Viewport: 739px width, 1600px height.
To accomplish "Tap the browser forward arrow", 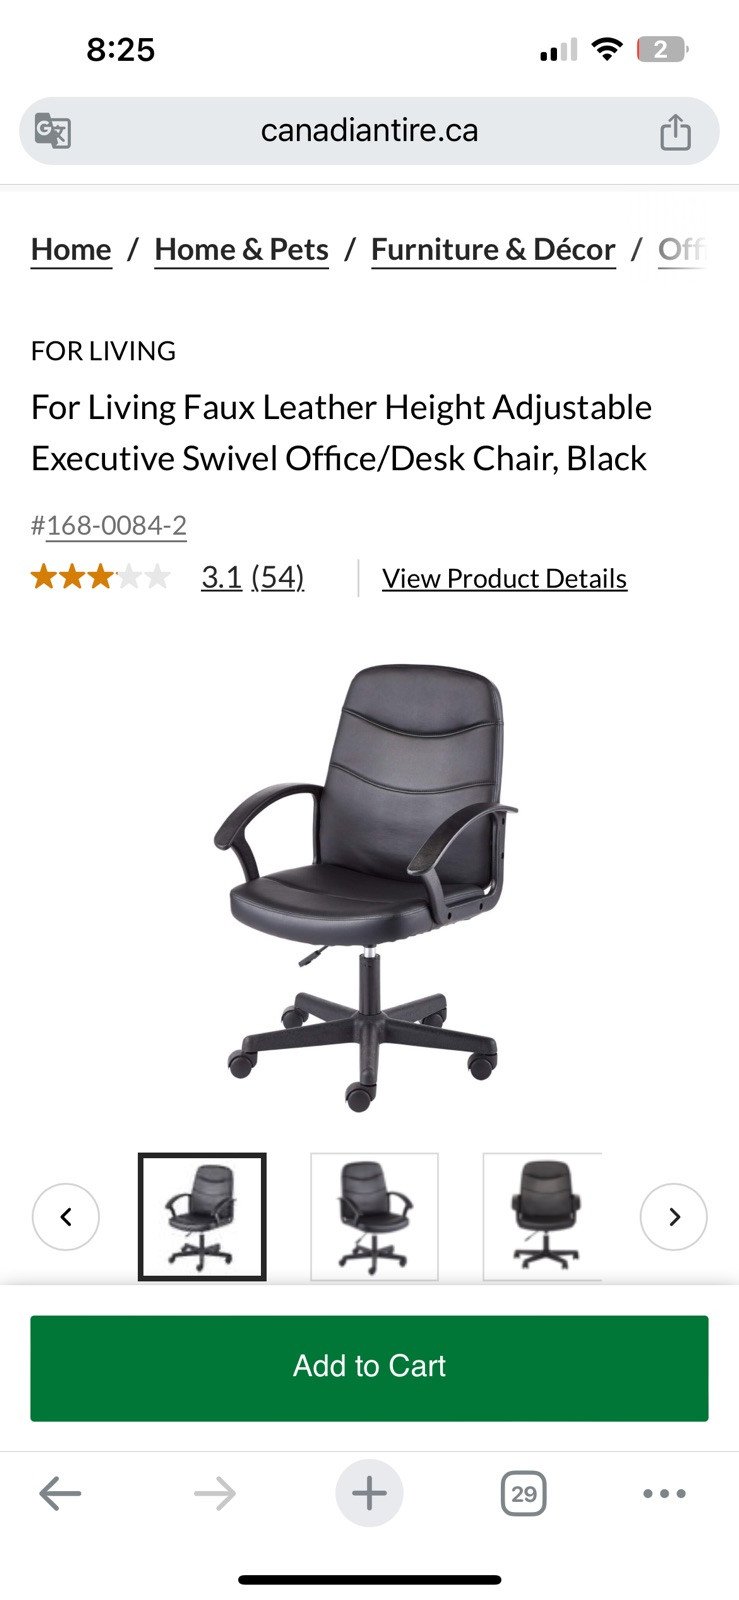I will [215, 1494].
